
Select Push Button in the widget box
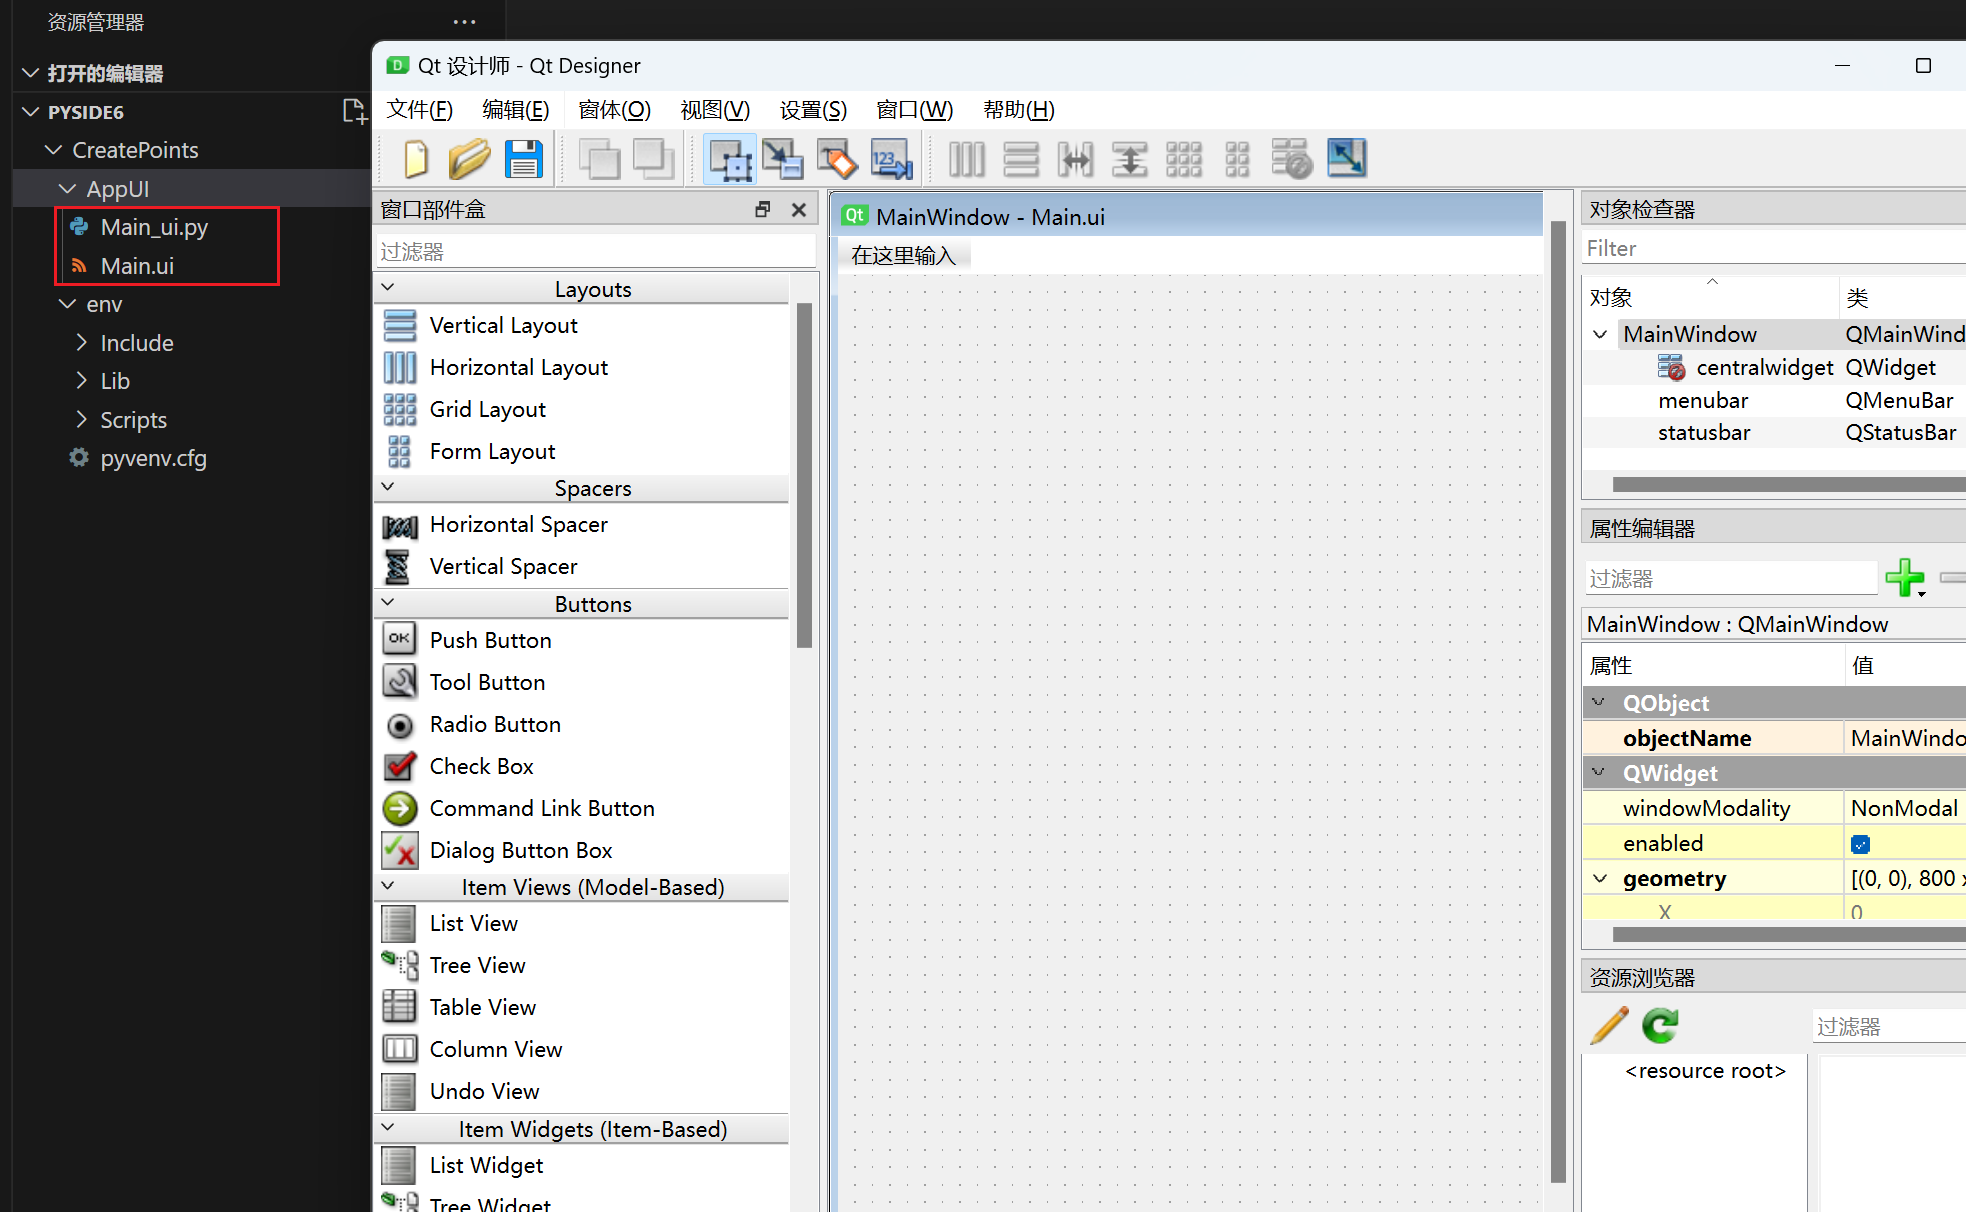490,640
